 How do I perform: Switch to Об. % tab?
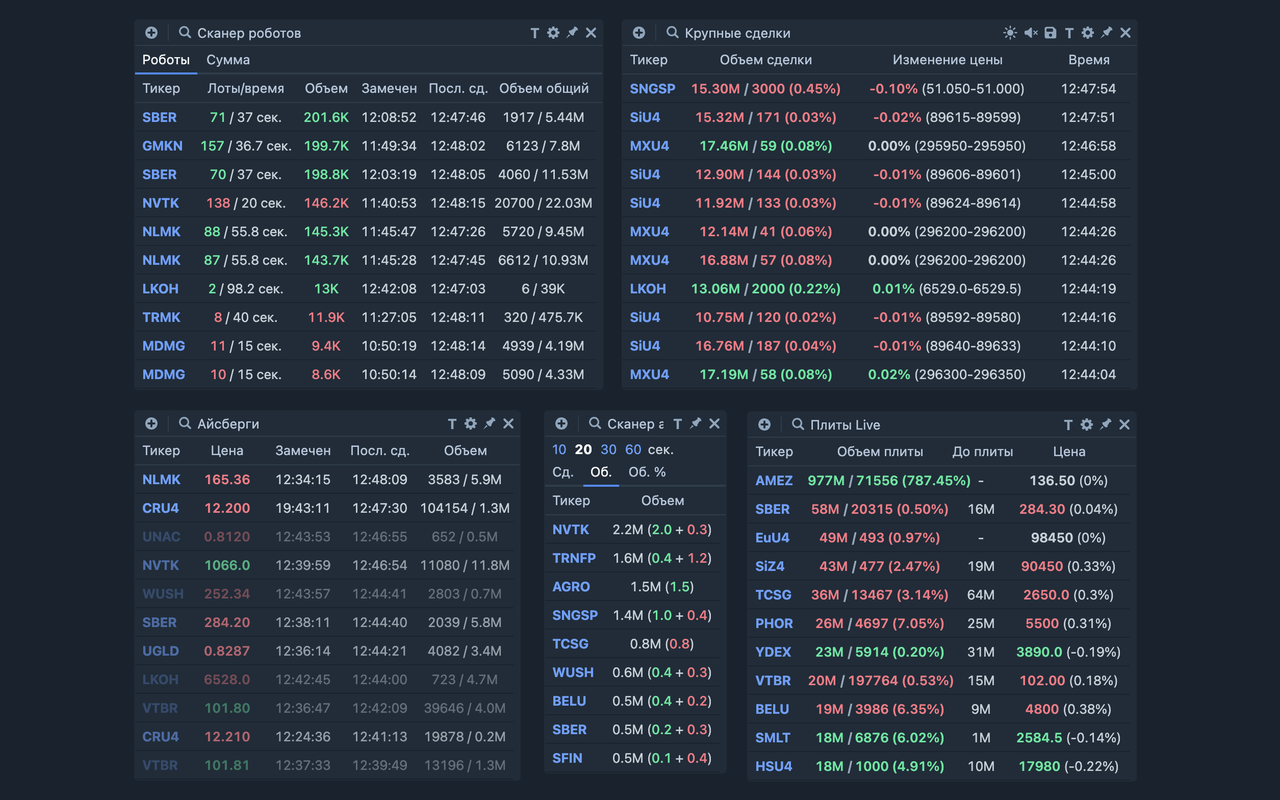[647, 472]
